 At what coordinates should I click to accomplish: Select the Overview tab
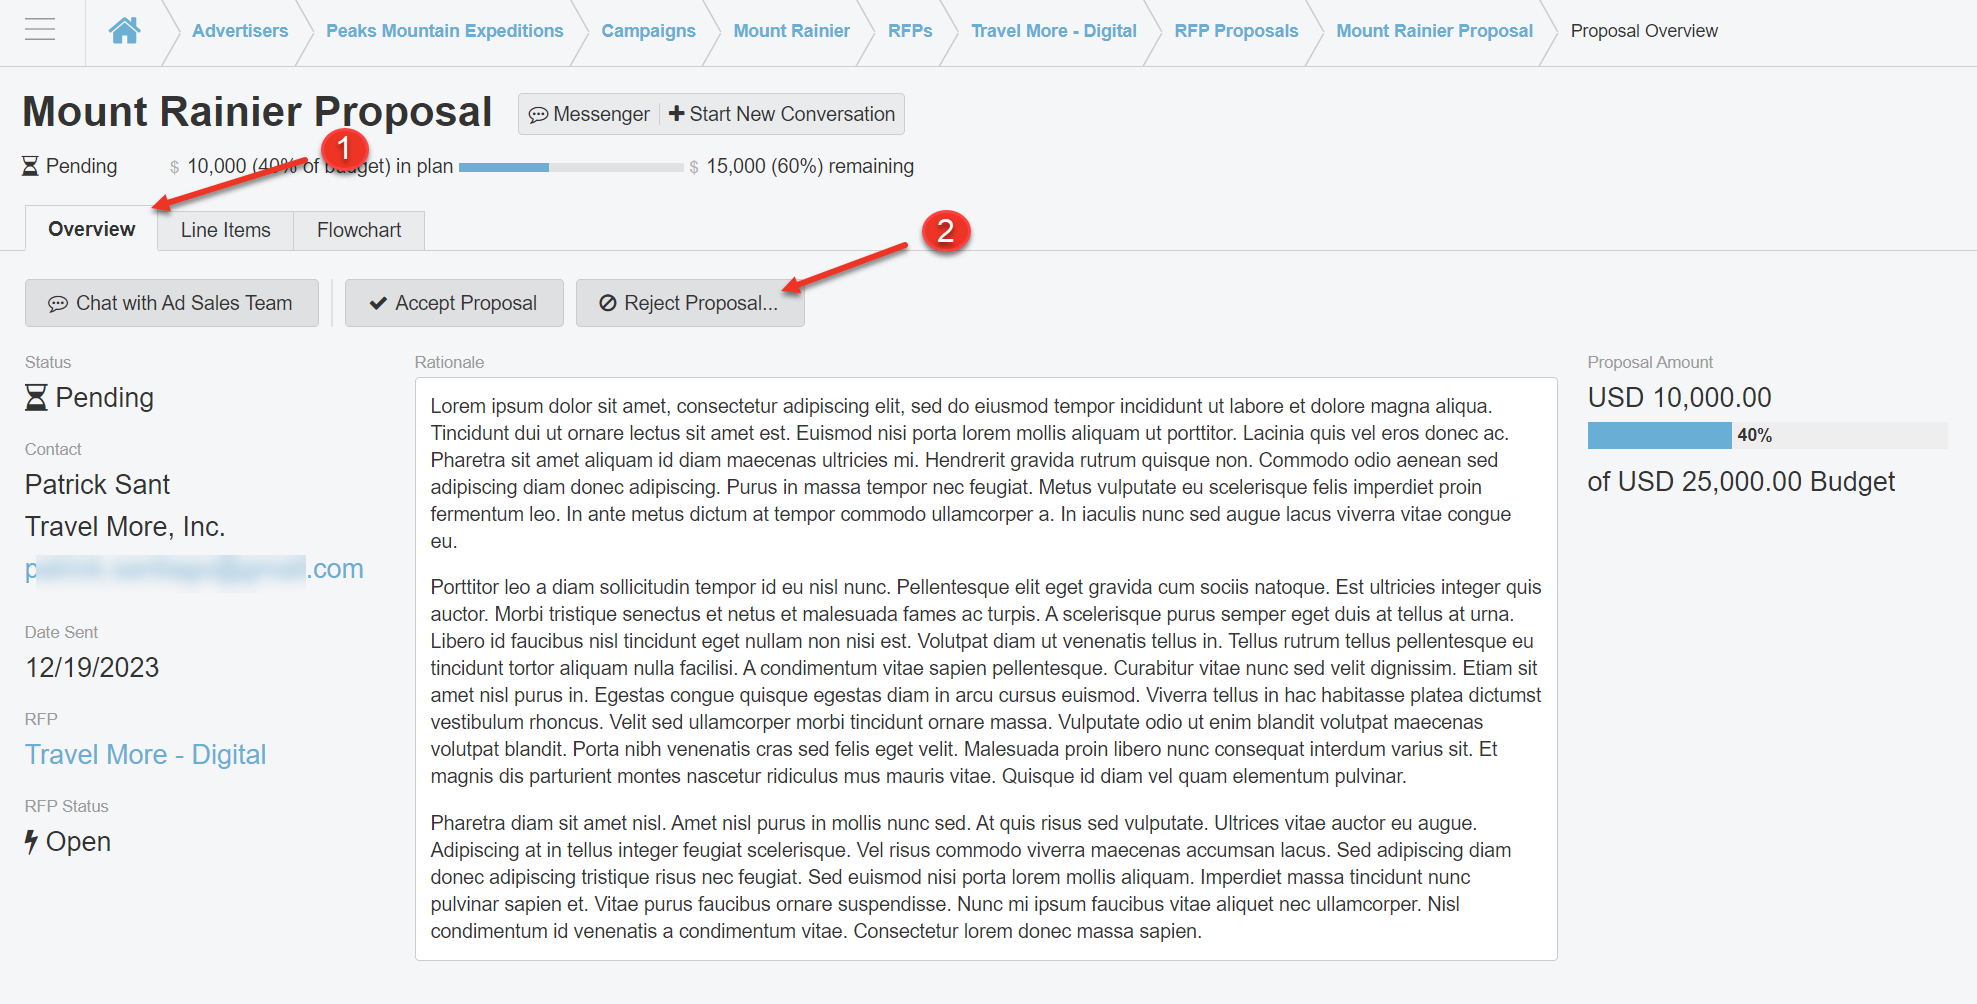[x=91, y=229]
